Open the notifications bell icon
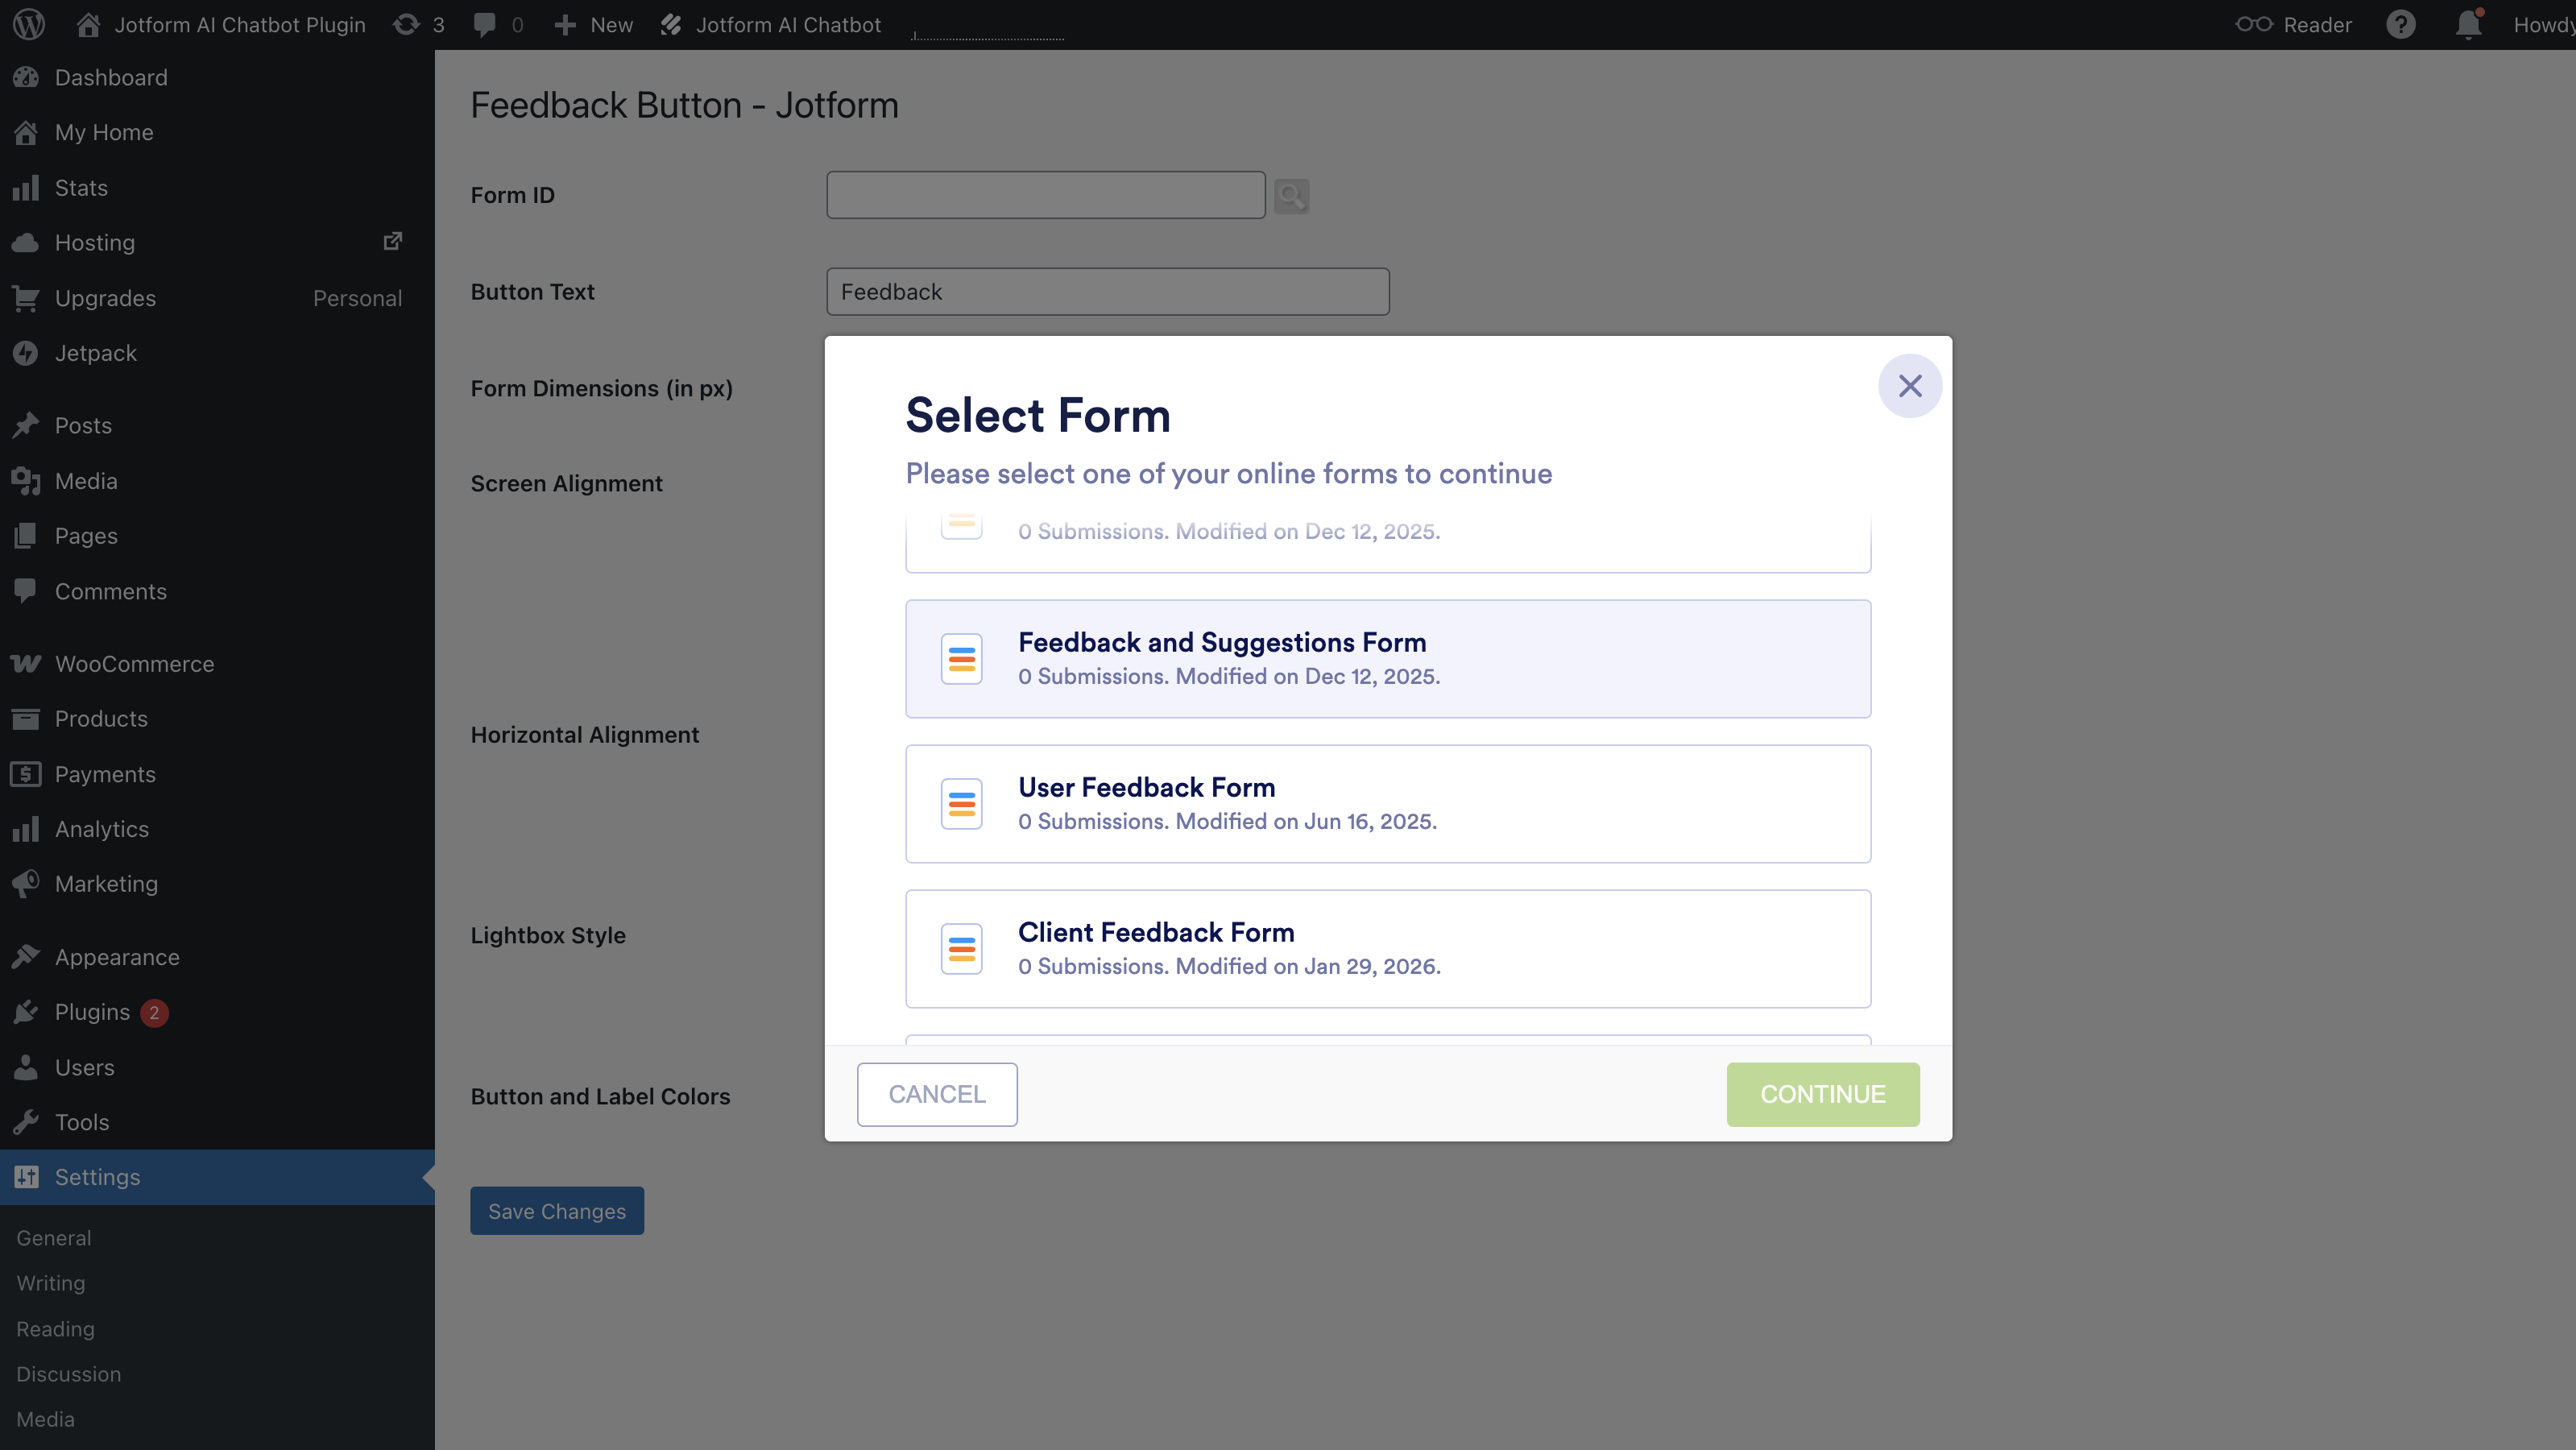This screenshot has width=2576, height=1450. (x=2468, y=24)
